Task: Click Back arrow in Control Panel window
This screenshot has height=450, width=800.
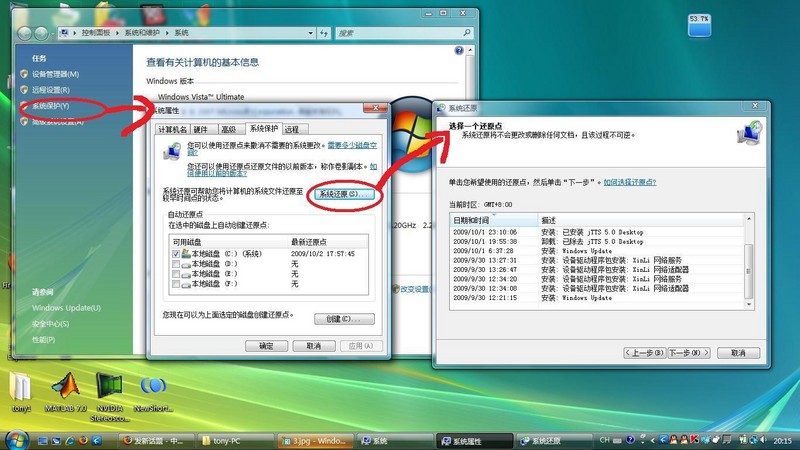Action: pos(24,33)
